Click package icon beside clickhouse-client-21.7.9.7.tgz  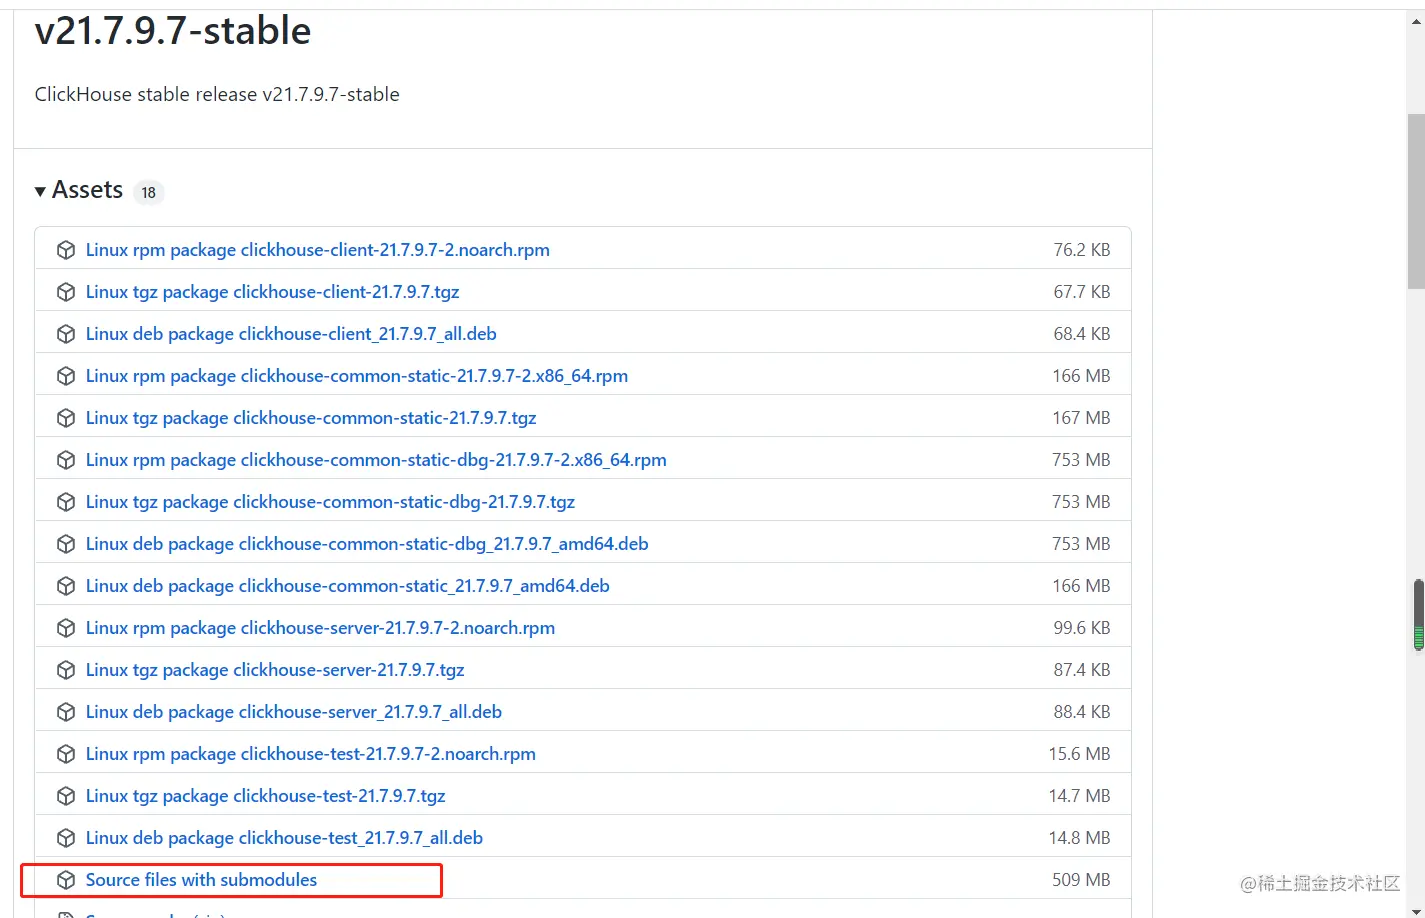66,292
